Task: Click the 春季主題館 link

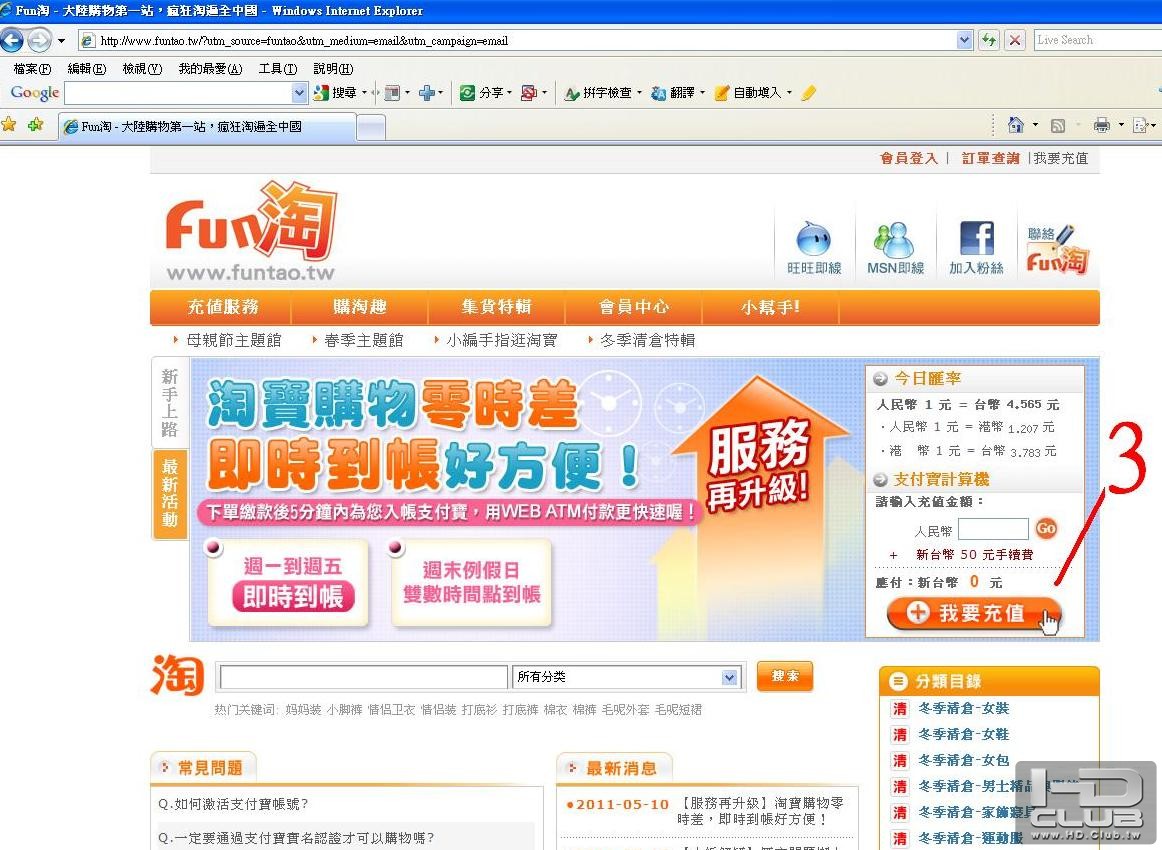Action: (x=364, y=340)
